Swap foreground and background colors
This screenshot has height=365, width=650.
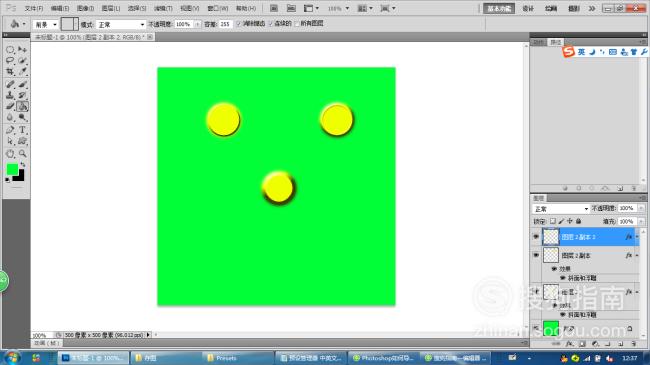pos(22,165)
